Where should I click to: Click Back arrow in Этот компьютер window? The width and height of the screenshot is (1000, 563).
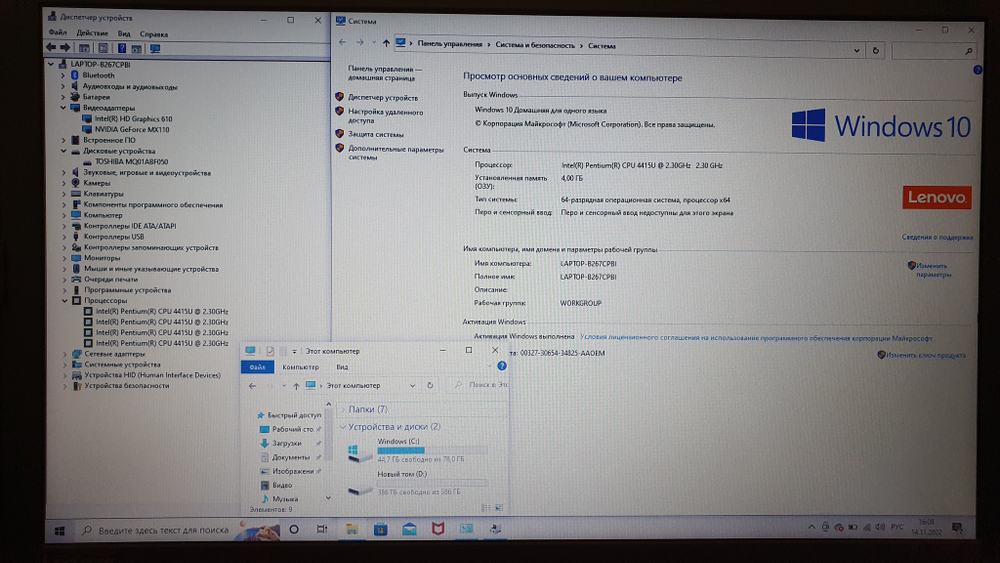pyautogui.click(x=253, y=386)
